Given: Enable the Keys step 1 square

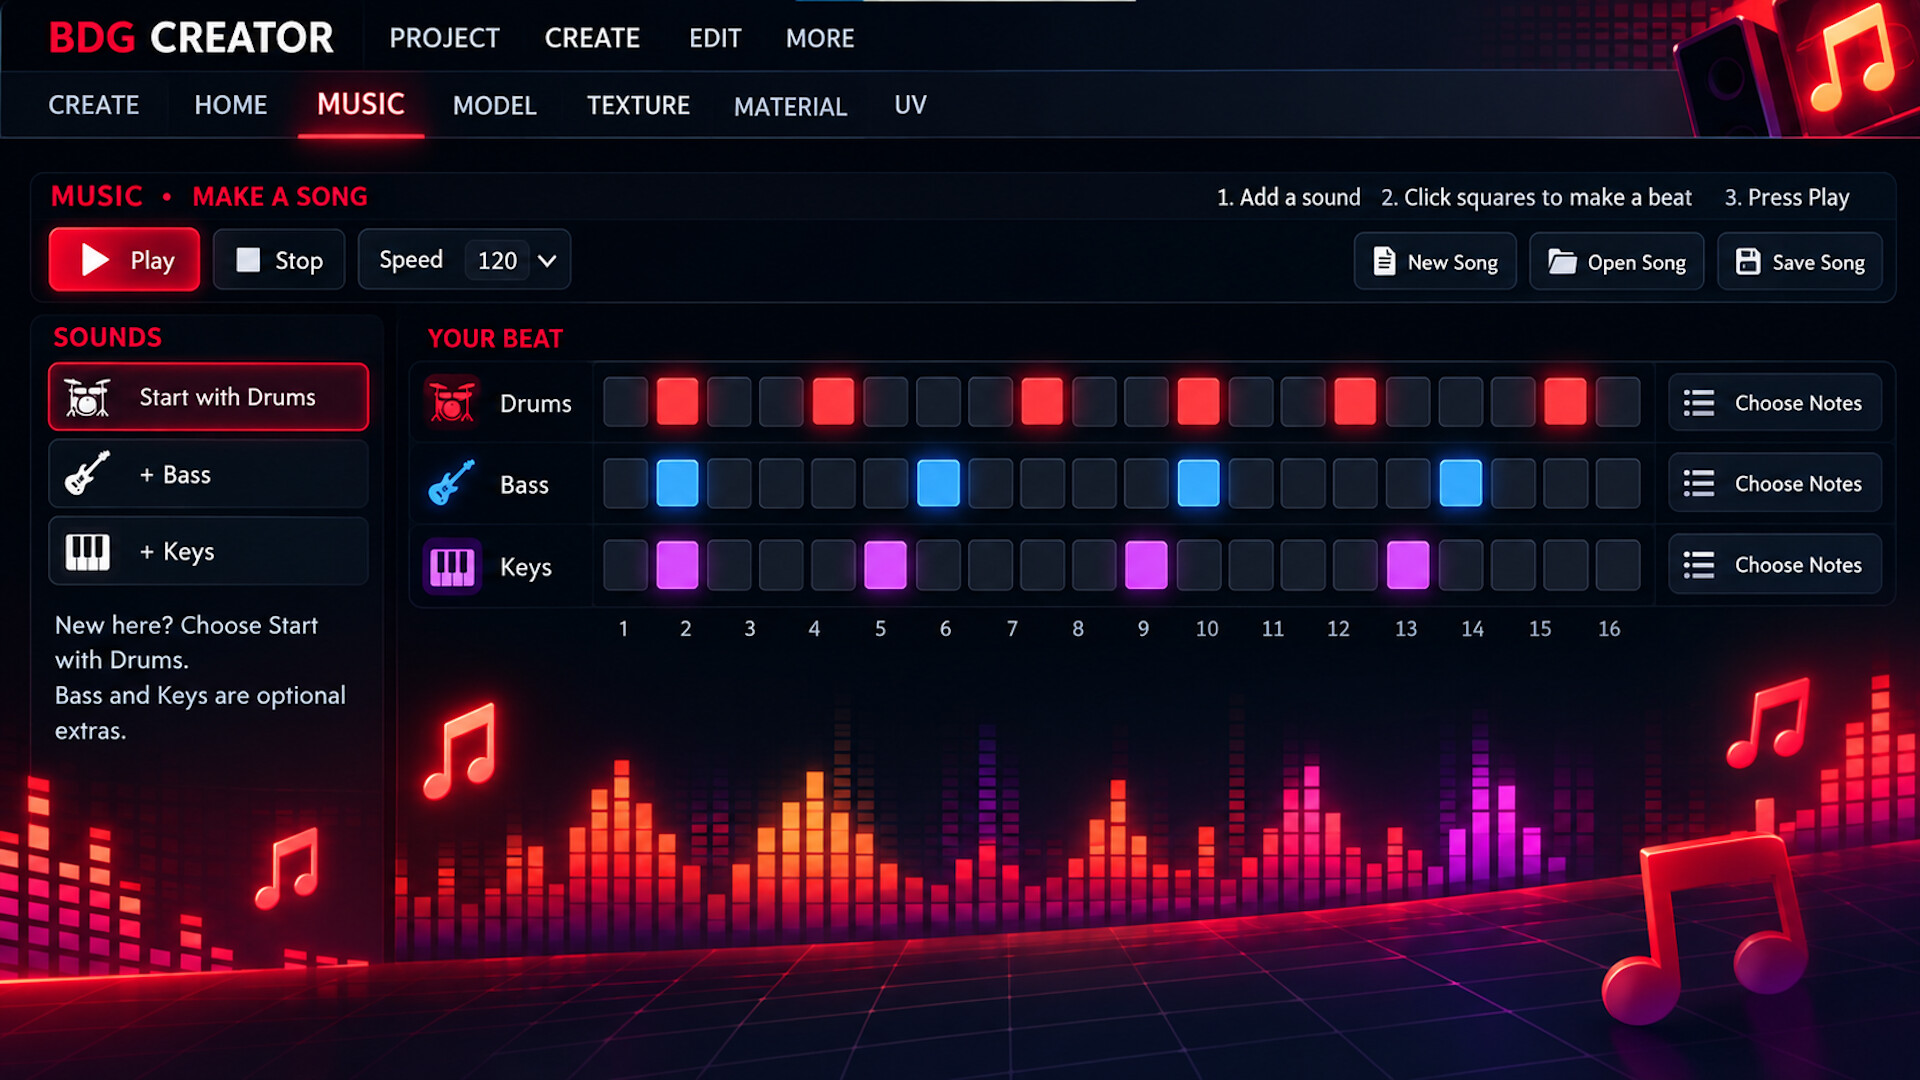Looking at the screenshot, I should tap(625, 565).
